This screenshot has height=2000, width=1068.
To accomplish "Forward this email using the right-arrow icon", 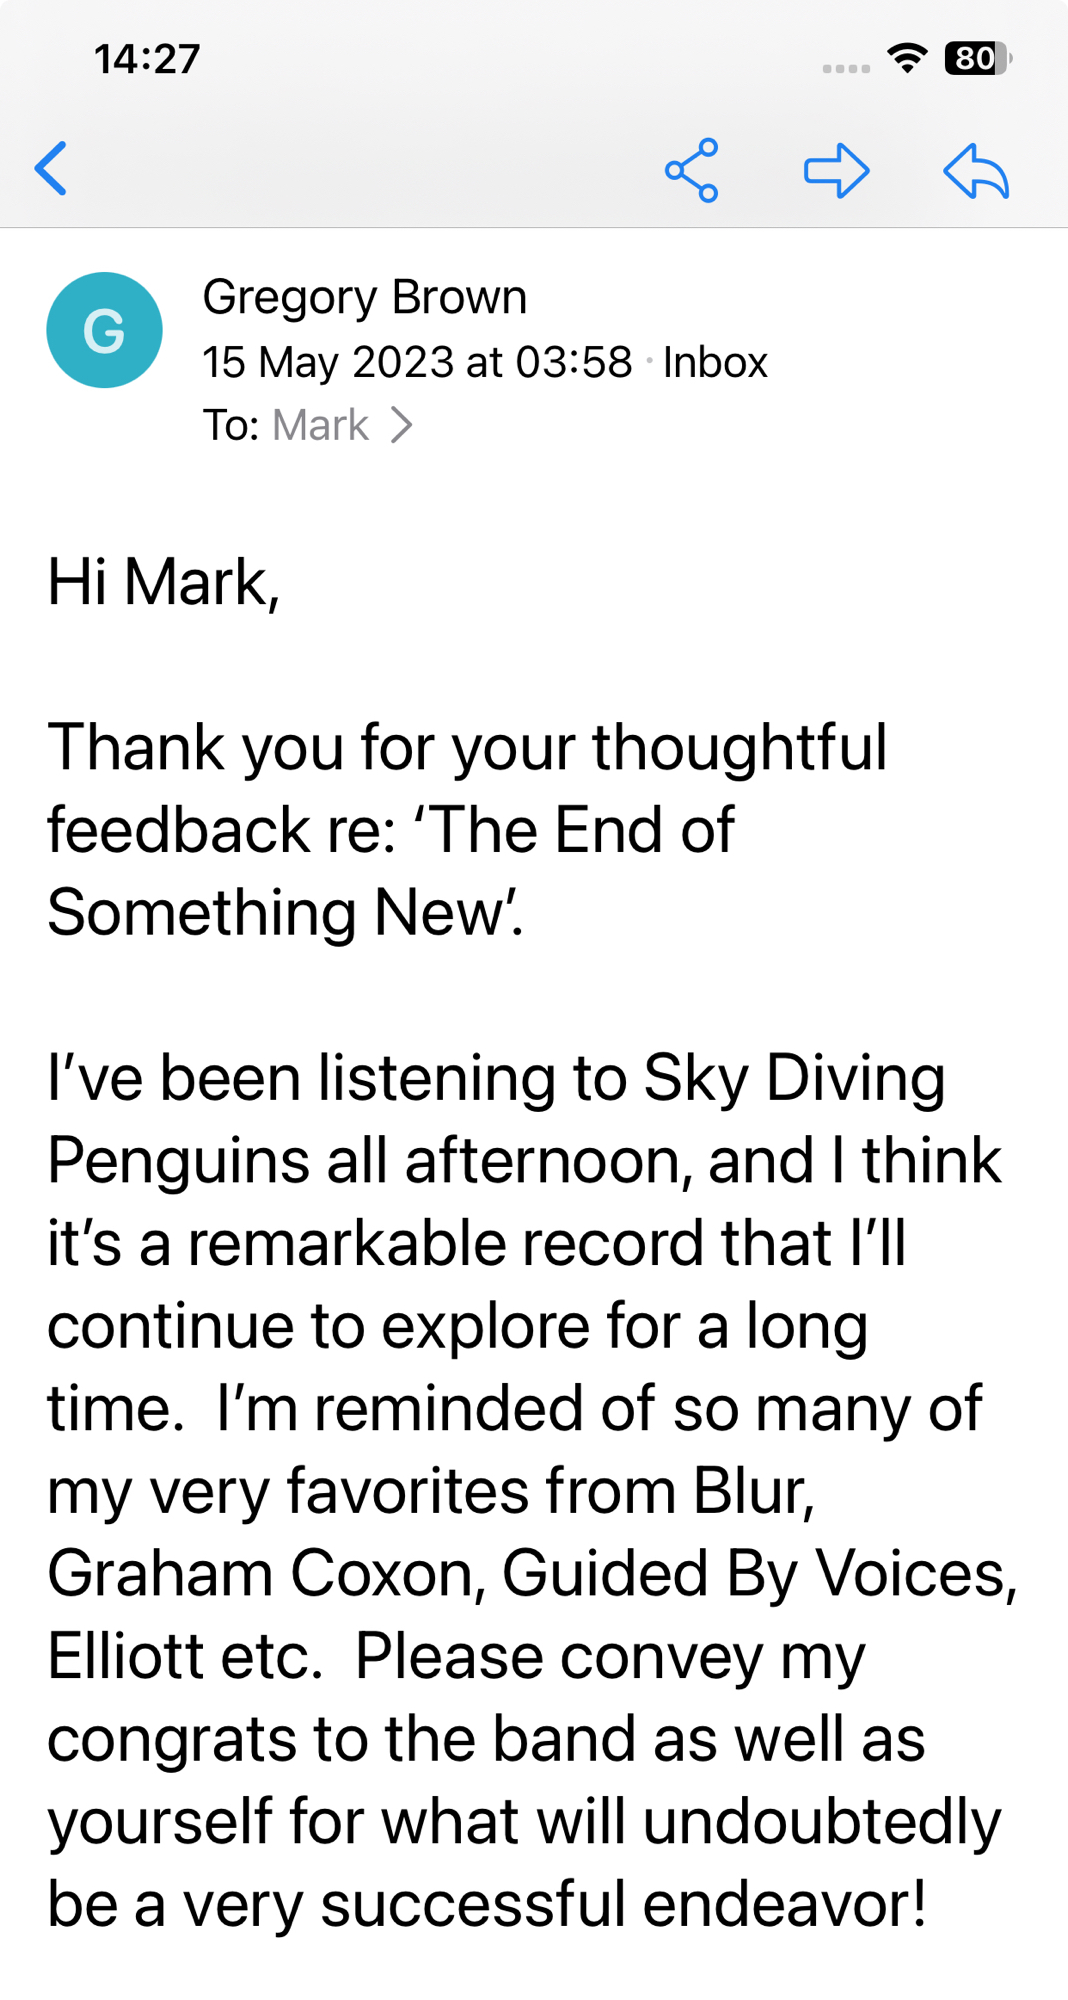I will coord(836,170).
